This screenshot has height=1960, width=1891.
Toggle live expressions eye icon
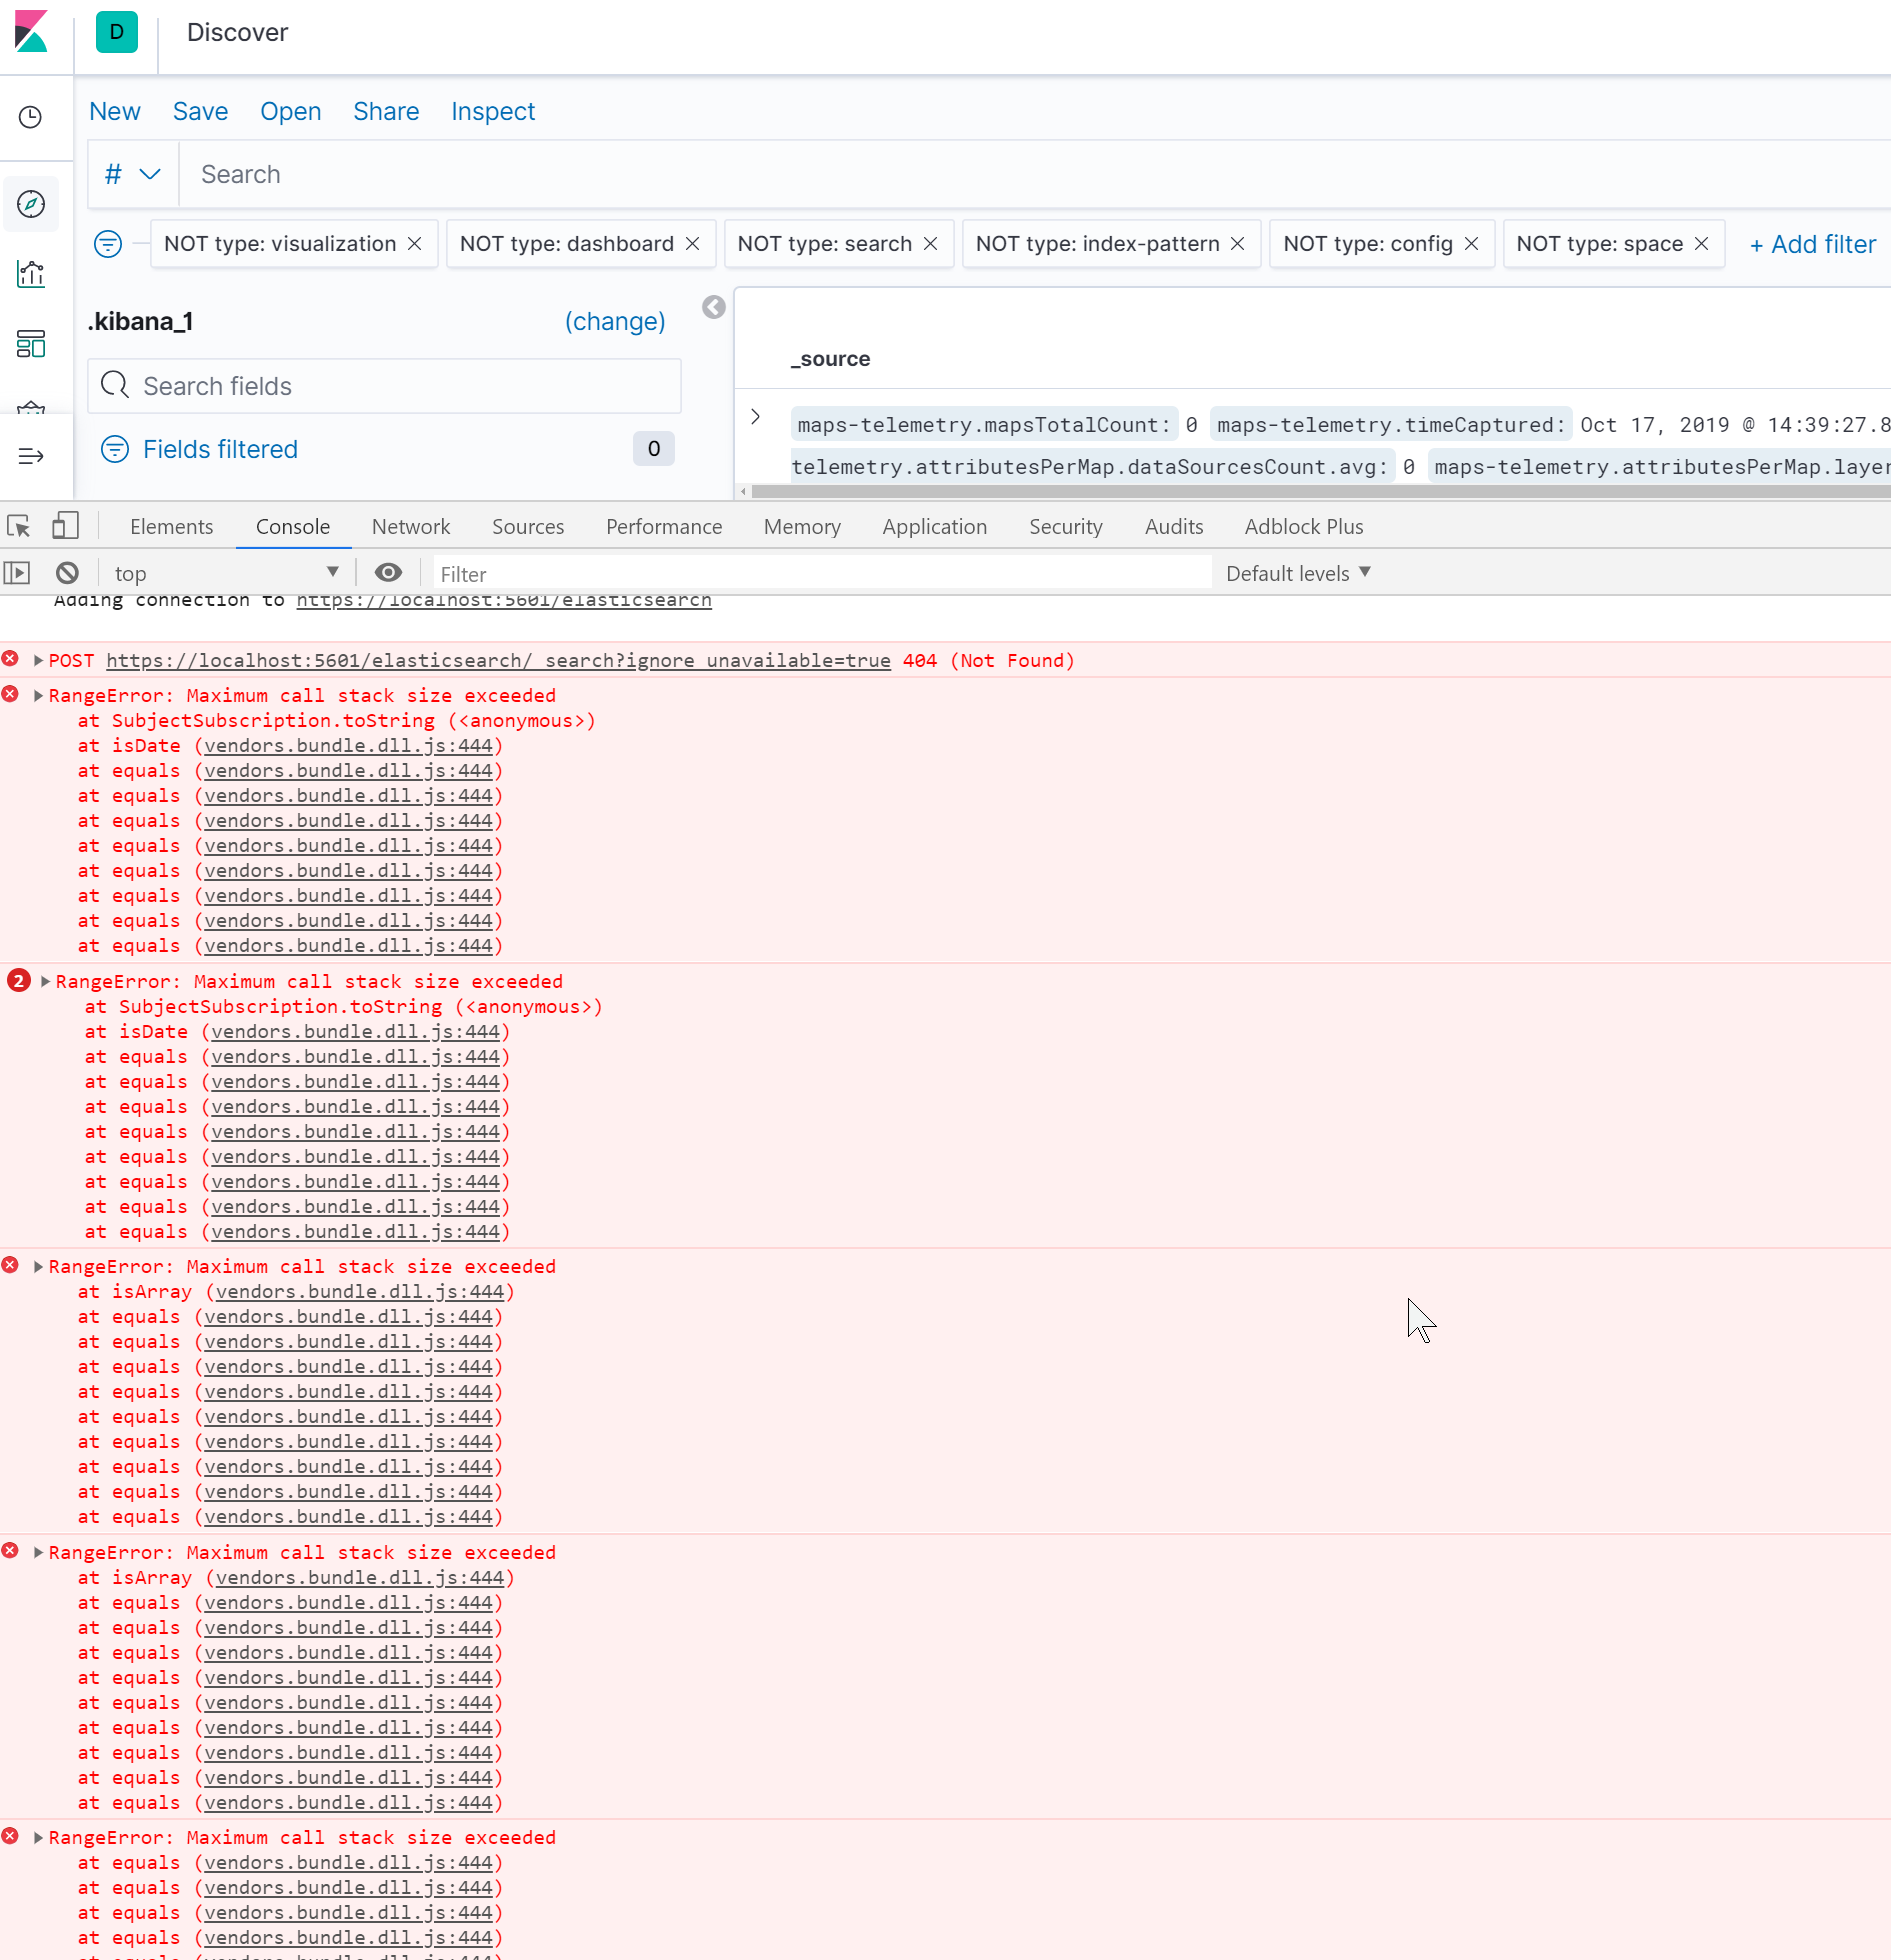click(388, 572)
